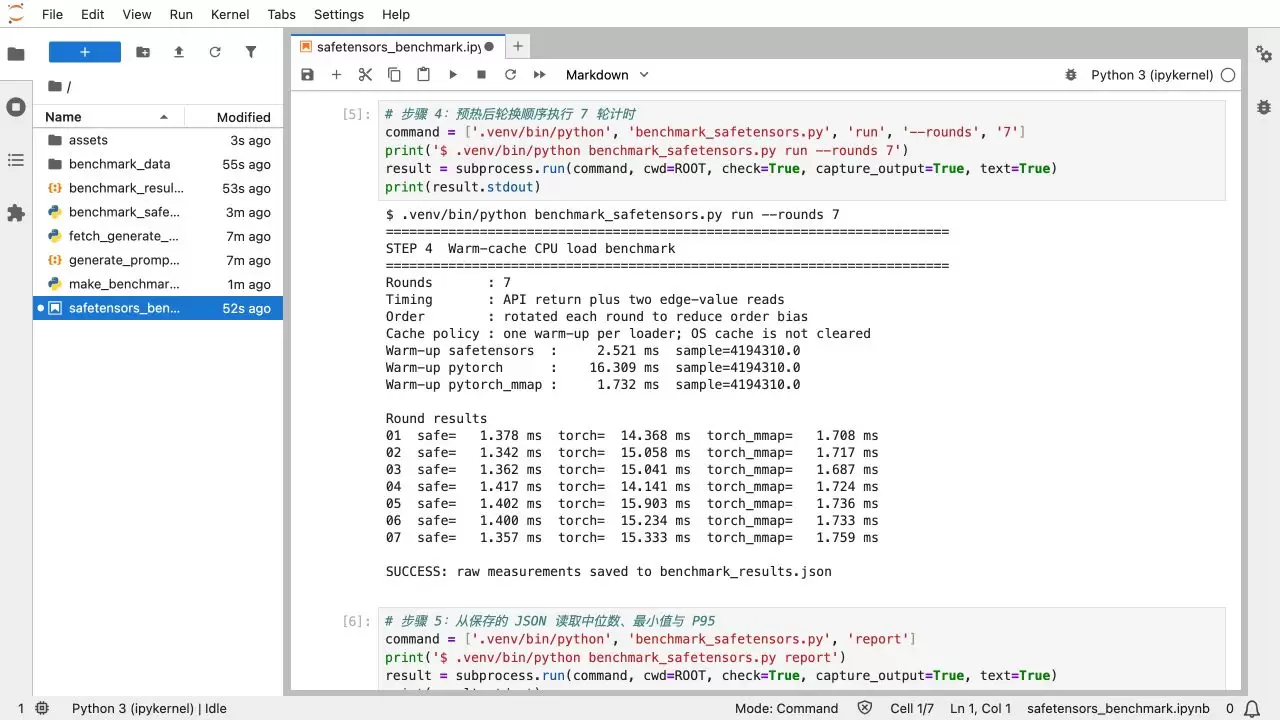Run the selected cell with play icon

click(x=452, y=75)
